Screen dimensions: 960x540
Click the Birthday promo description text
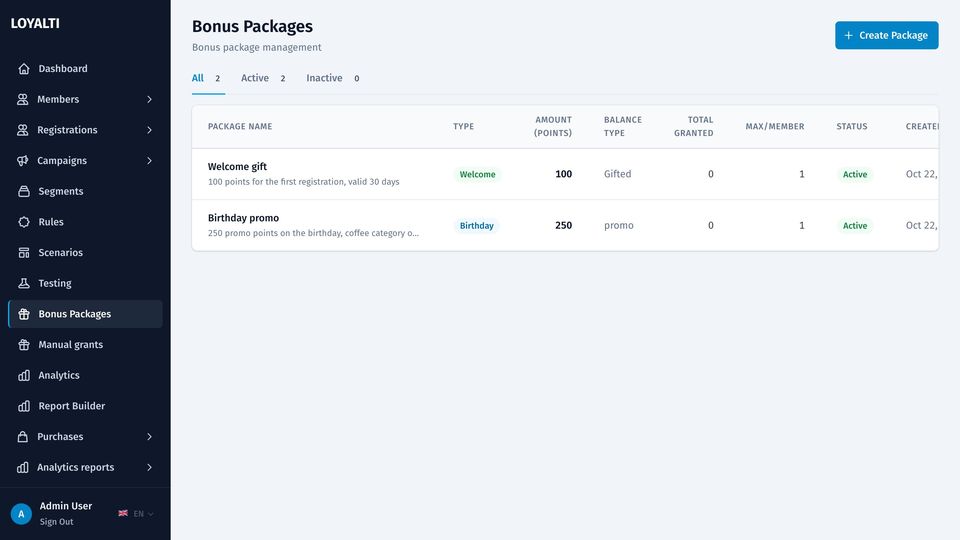click(313, 233)
